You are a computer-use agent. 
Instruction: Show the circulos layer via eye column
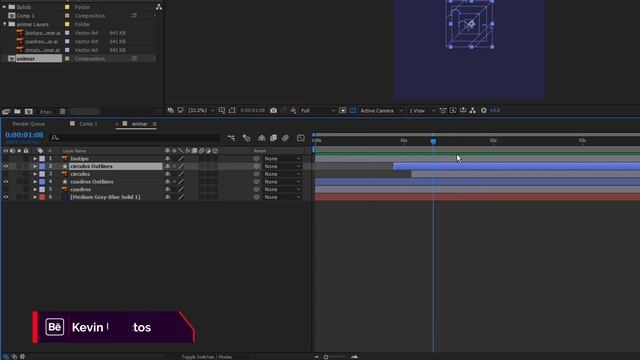[6, 174]
